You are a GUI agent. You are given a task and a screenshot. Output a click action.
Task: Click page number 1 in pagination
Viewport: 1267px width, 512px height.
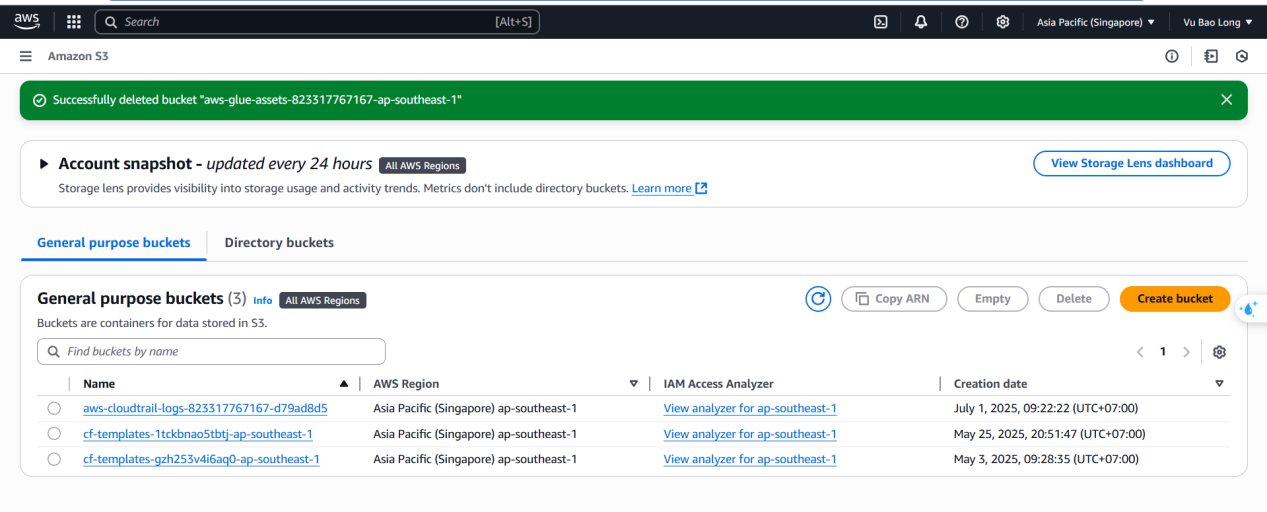tap(1163, 352)
